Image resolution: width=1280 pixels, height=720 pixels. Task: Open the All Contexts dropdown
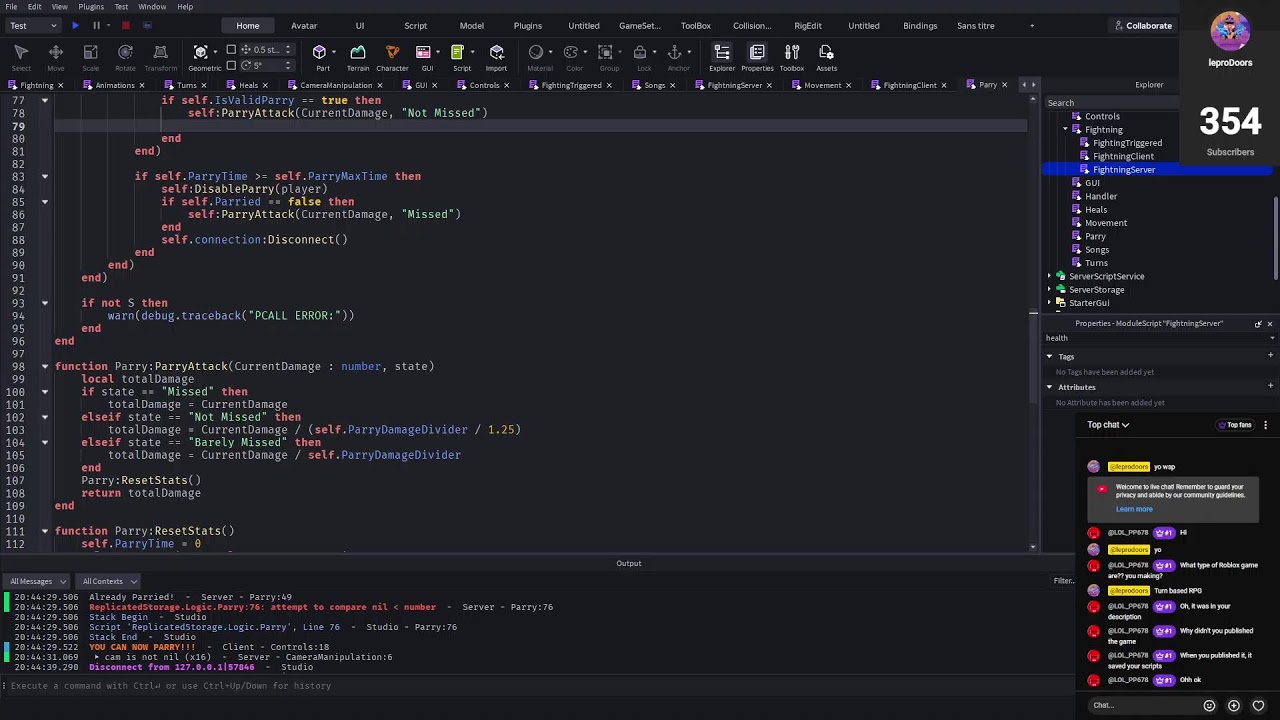point(109,581)
